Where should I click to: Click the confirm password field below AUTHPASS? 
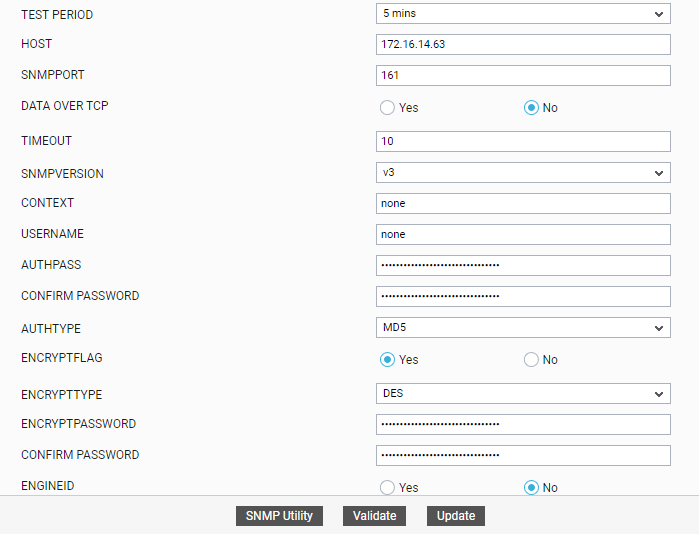pos(523,296)
